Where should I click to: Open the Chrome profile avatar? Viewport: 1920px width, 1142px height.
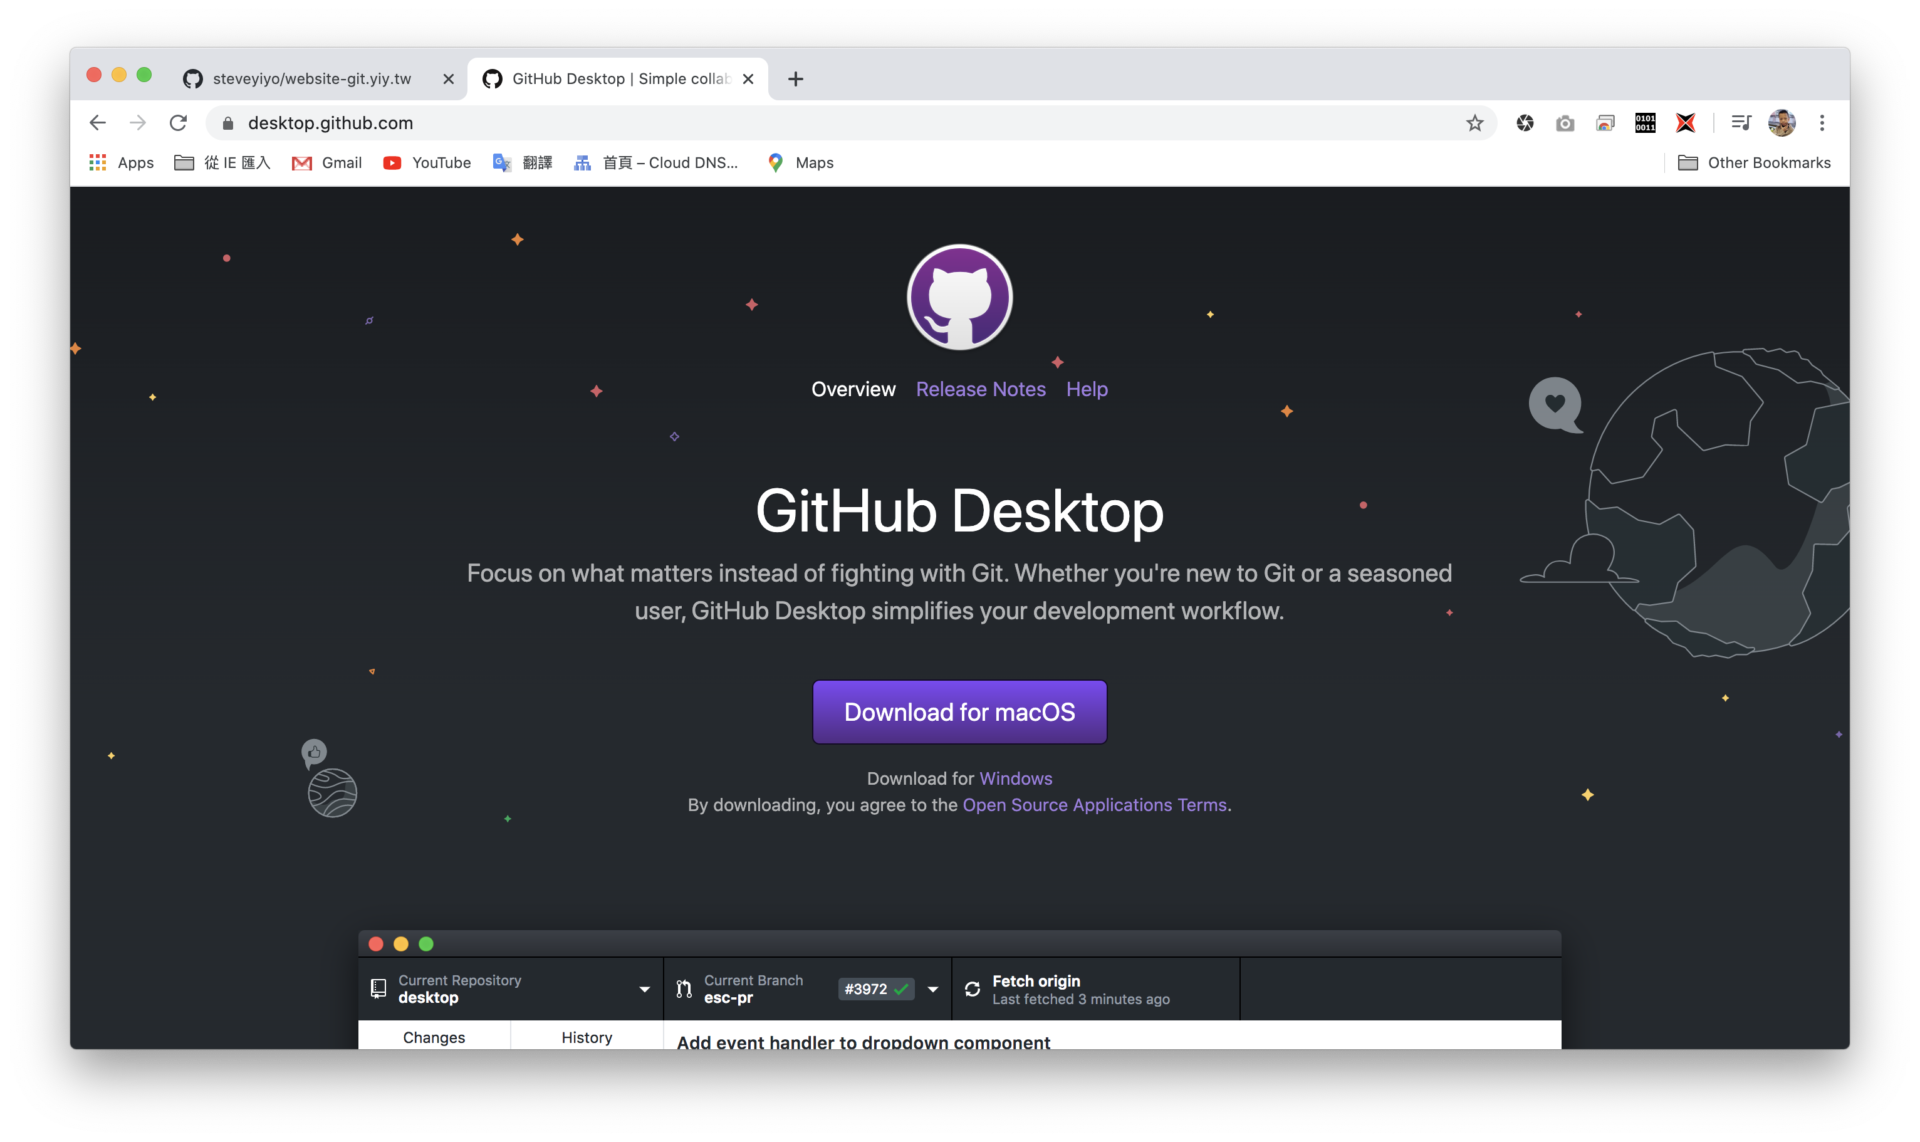click(1781, 123)
